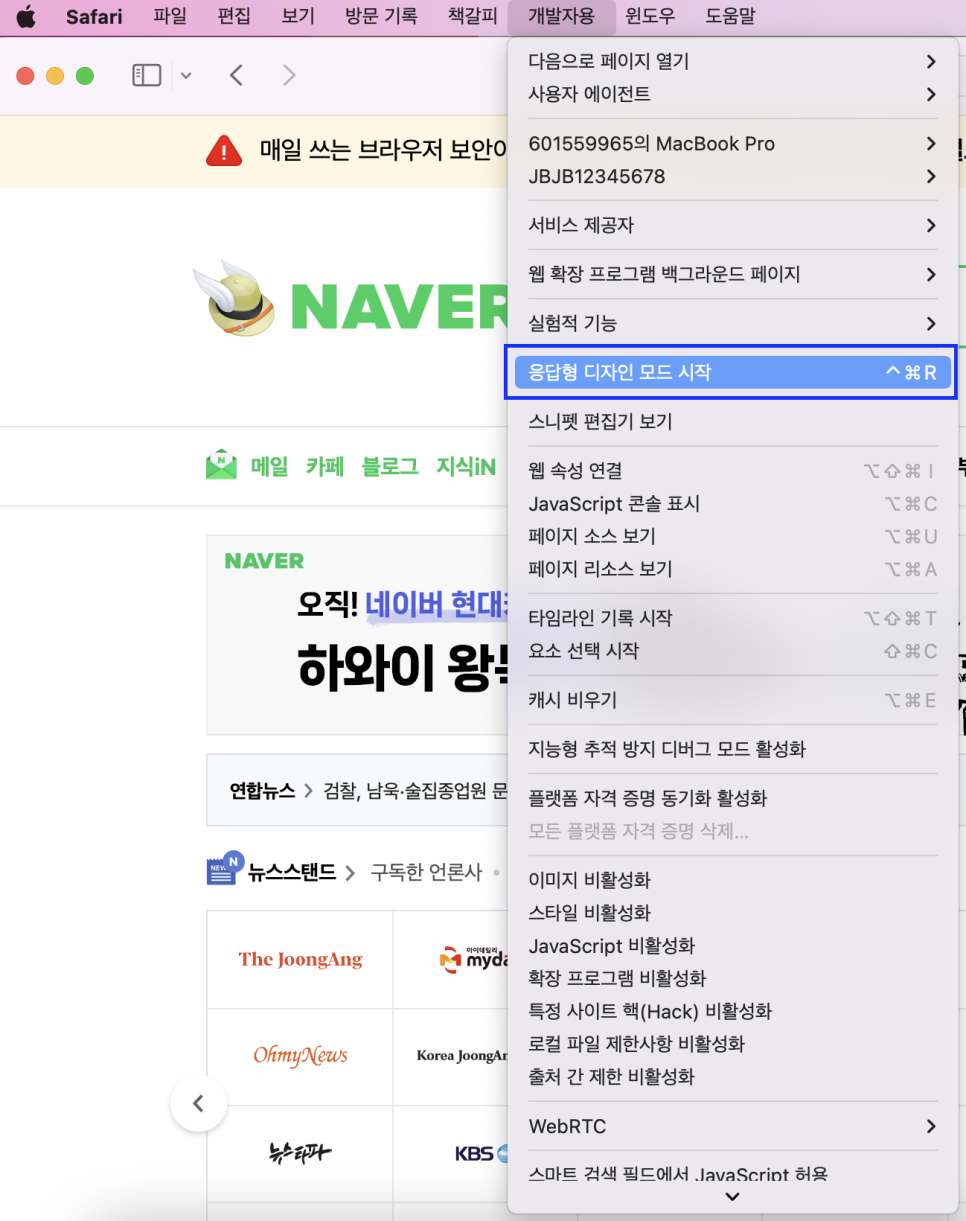
Task: Click the 뉴스스탠드 news icon
Action: (225, 870)
